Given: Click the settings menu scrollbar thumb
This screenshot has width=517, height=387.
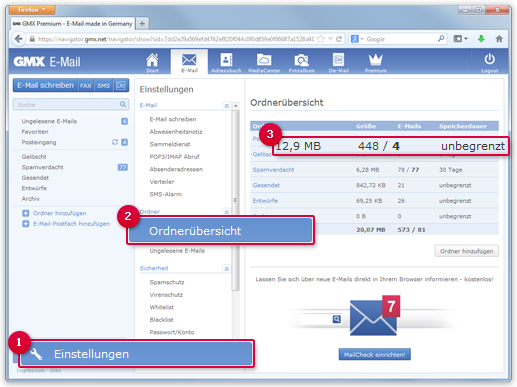Looking at the screenshot, I should pos(236,200).
